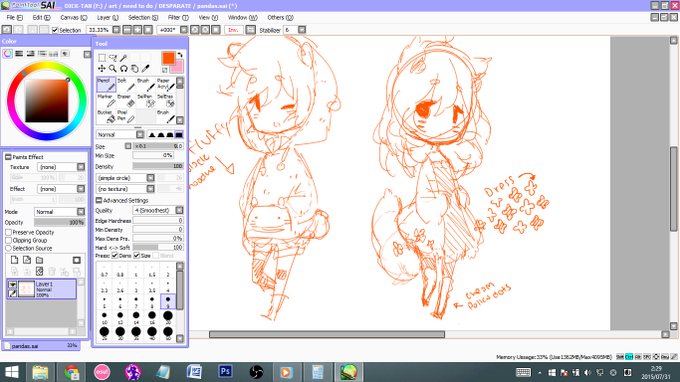Choose the rectangular selection tool
680x382 pixels.
pyautogui.click(x=102, y=58)
